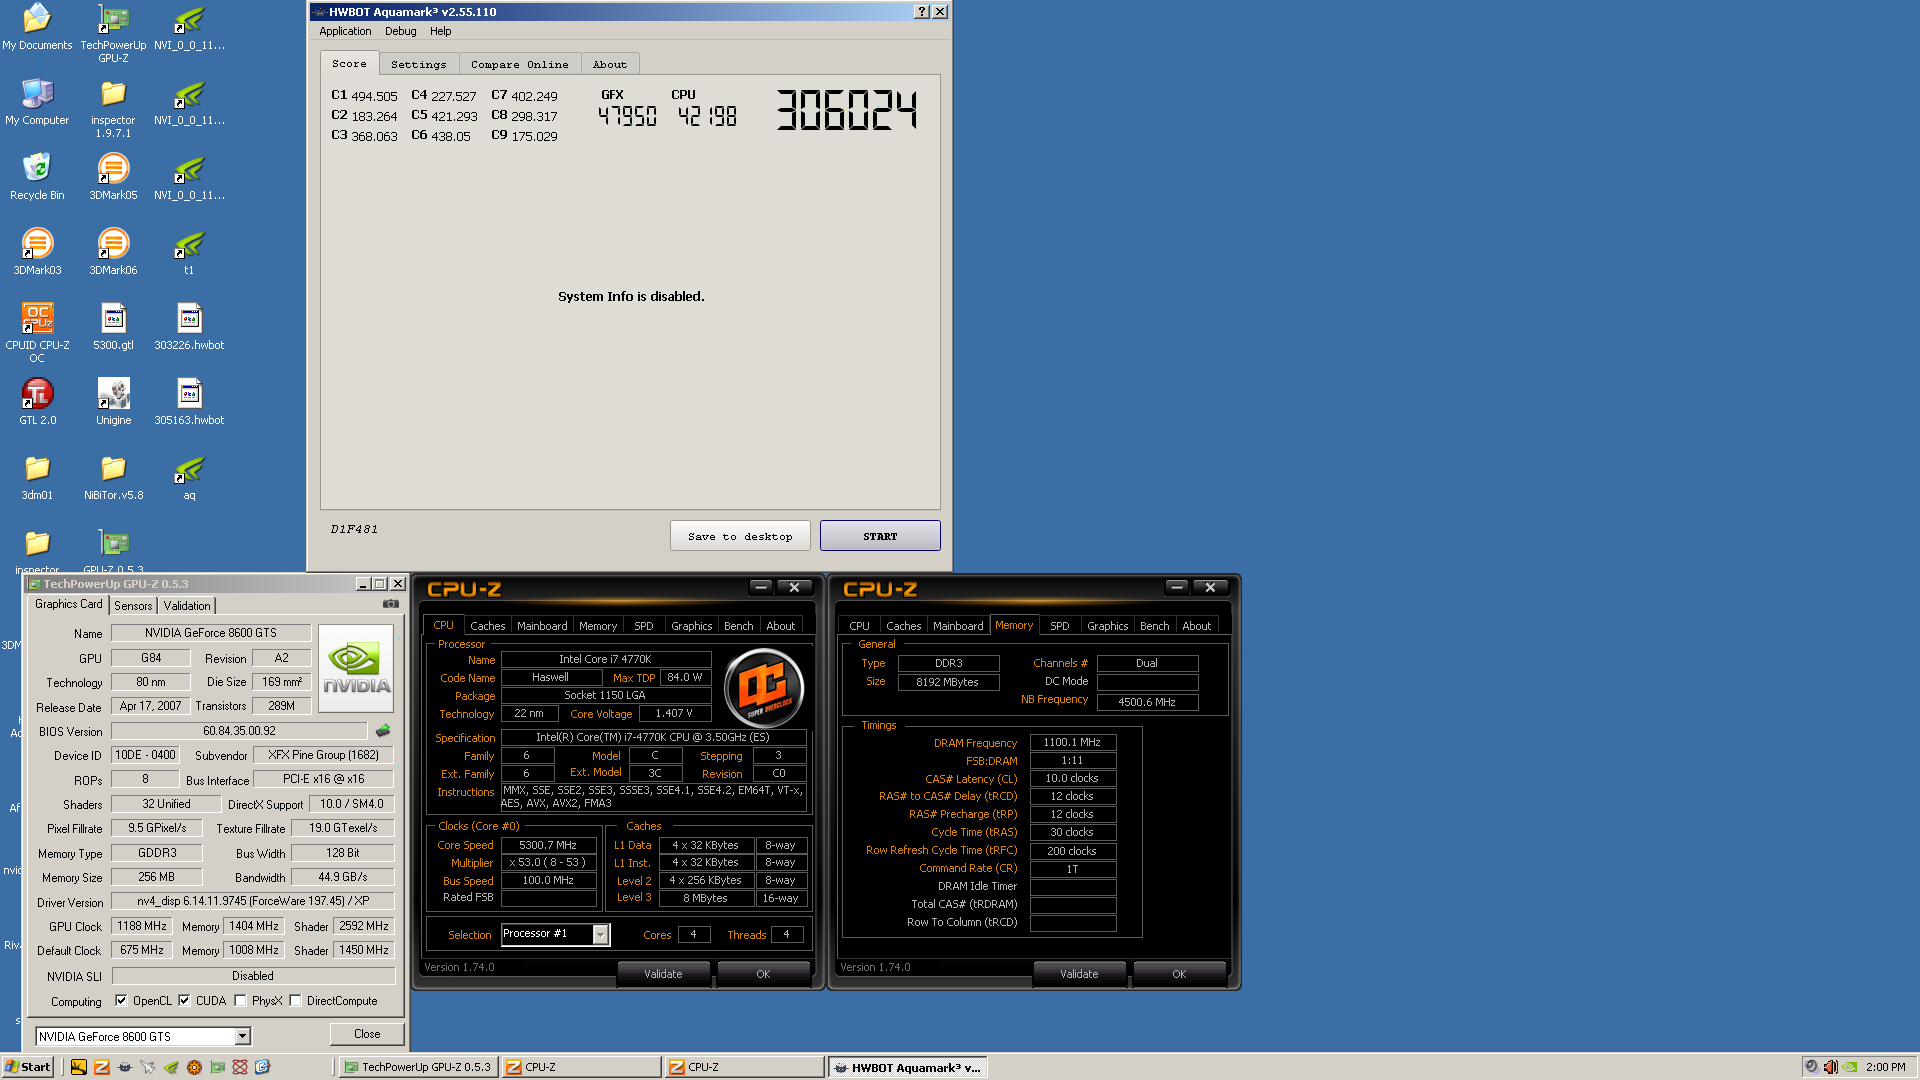The width and height of the screenshot is (1920, 1080).
Task: Launch 3DMark06 desktop shortcut
Action: tap(113, 252)
